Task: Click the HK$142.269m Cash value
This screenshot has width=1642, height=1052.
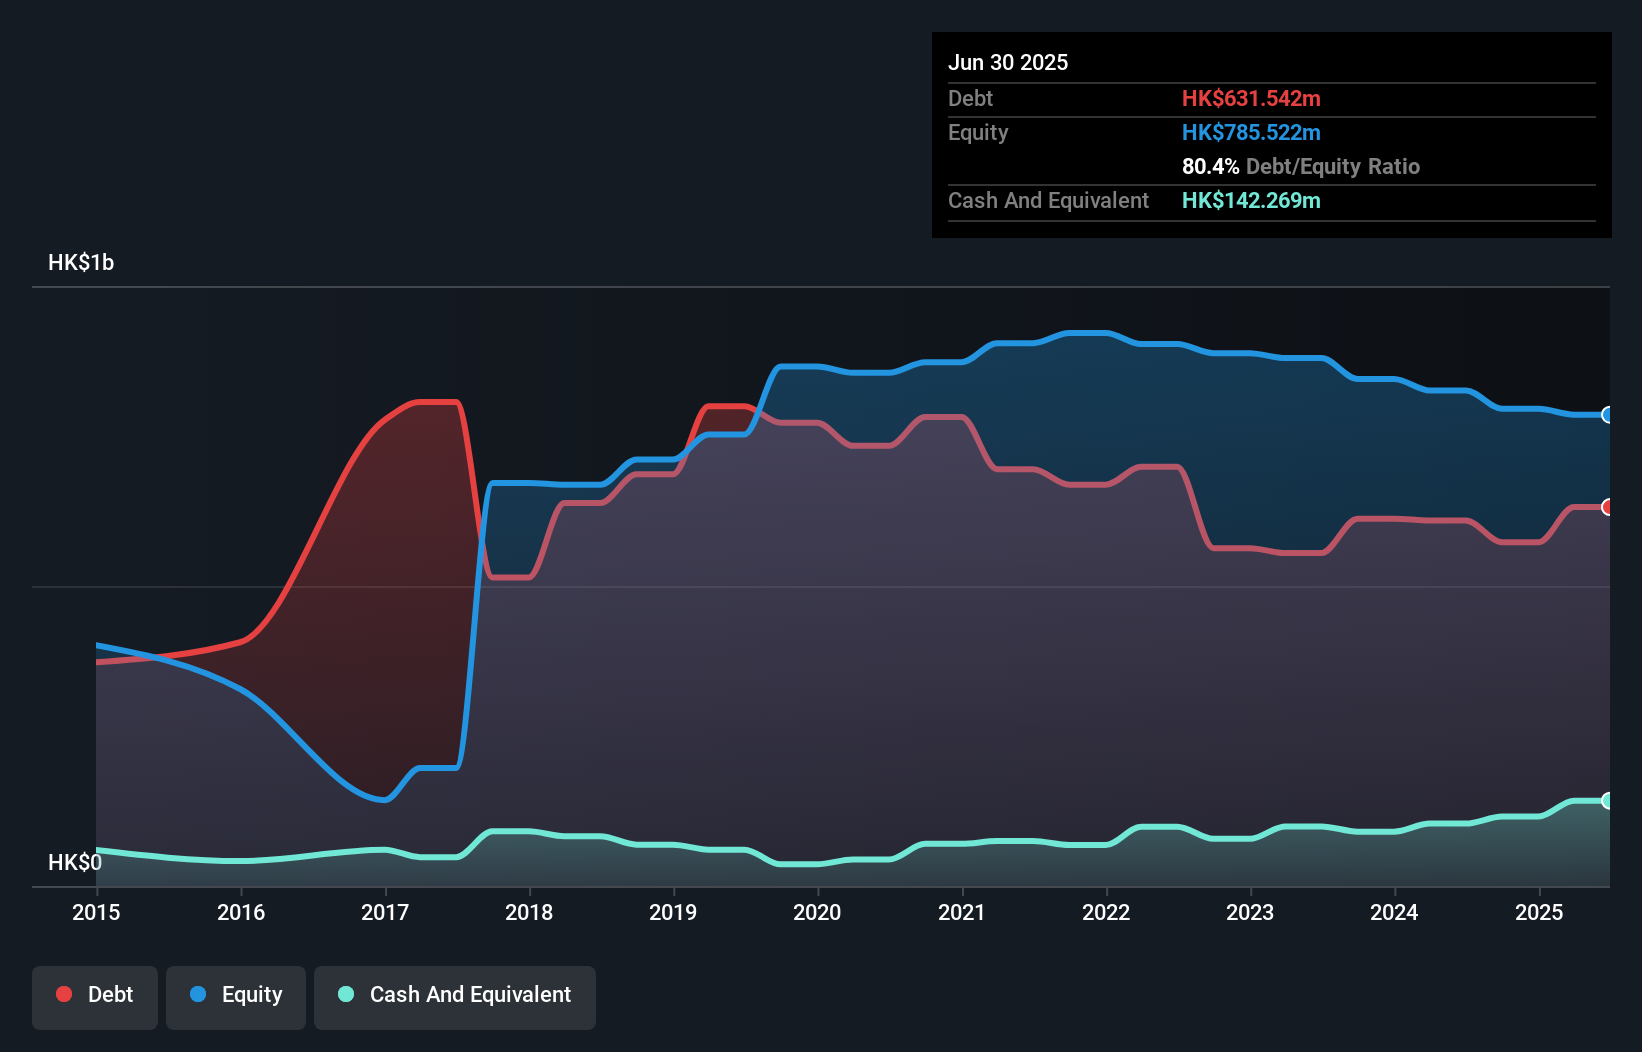Action: [x=1252, y=200]
